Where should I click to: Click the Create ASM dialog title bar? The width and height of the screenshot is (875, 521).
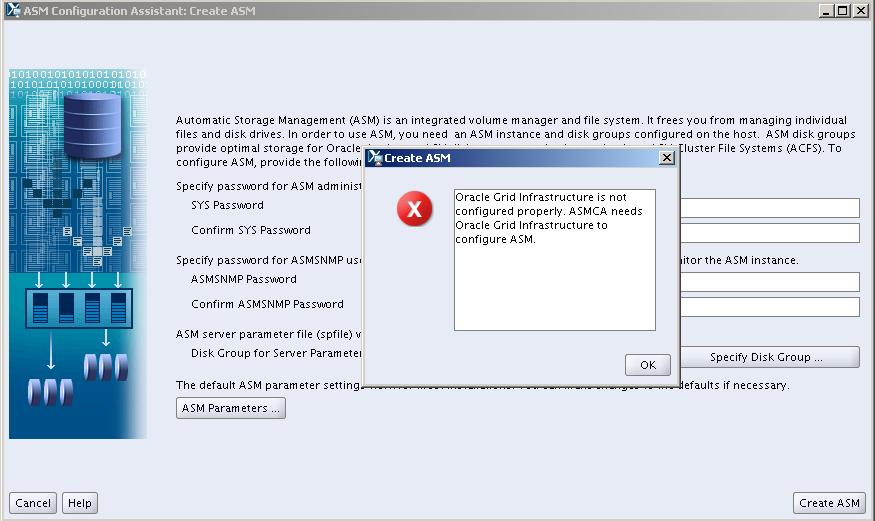point(520,158)
